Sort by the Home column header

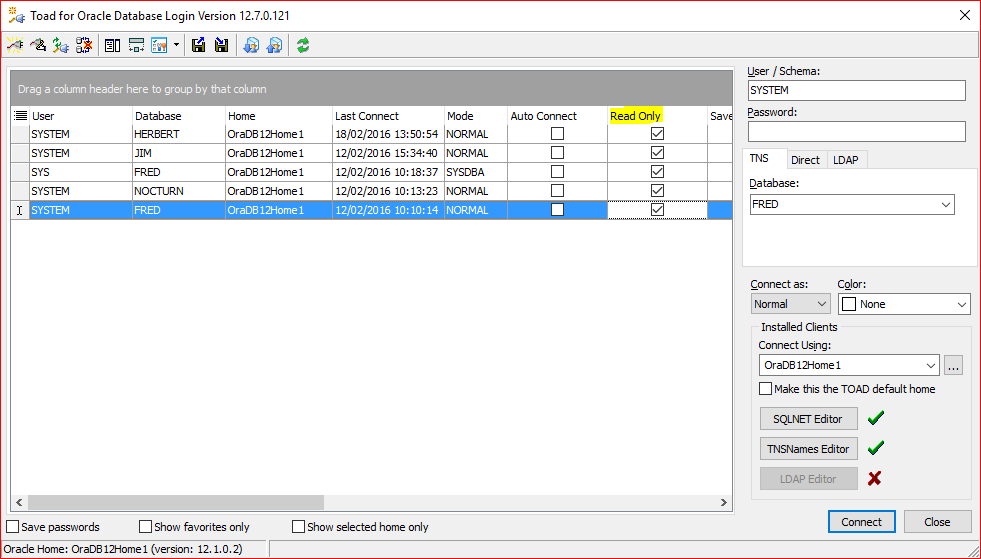(279, 116)
